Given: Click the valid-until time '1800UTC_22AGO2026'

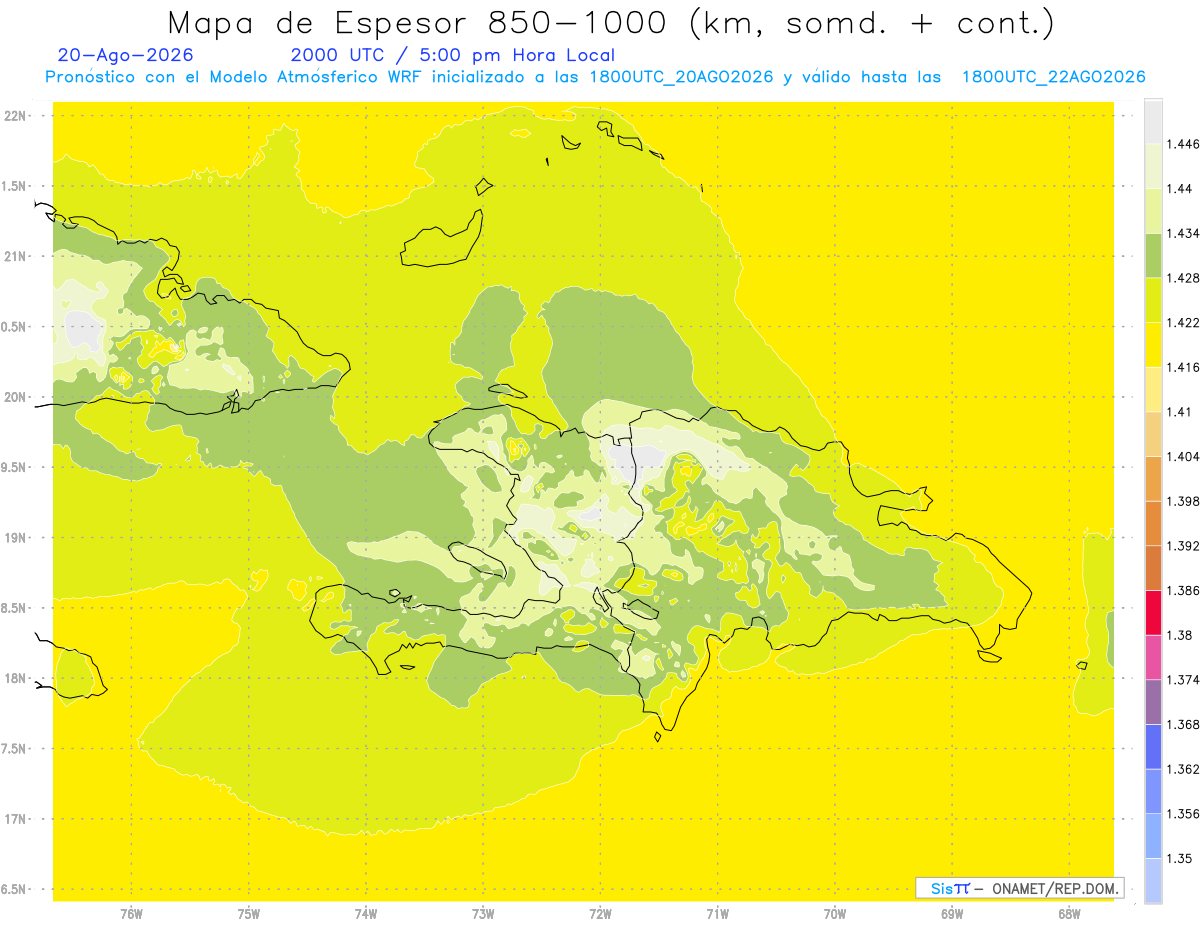Looking at the screenshot, I should pos(1053,77).
